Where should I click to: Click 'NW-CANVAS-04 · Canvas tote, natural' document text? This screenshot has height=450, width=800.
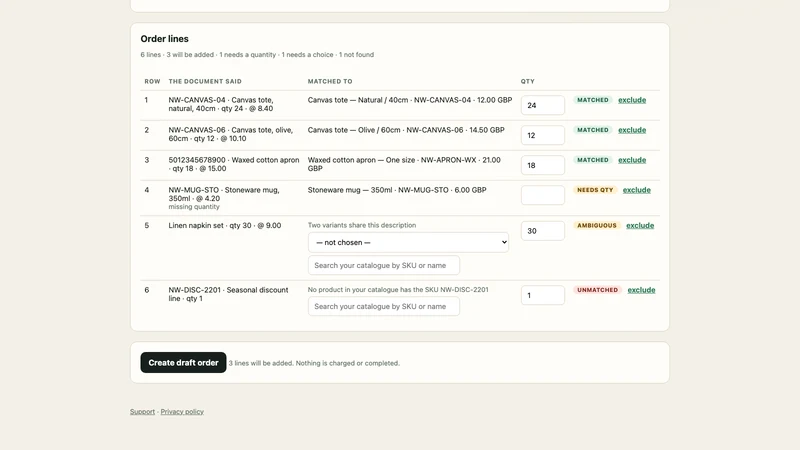point(221,104)
